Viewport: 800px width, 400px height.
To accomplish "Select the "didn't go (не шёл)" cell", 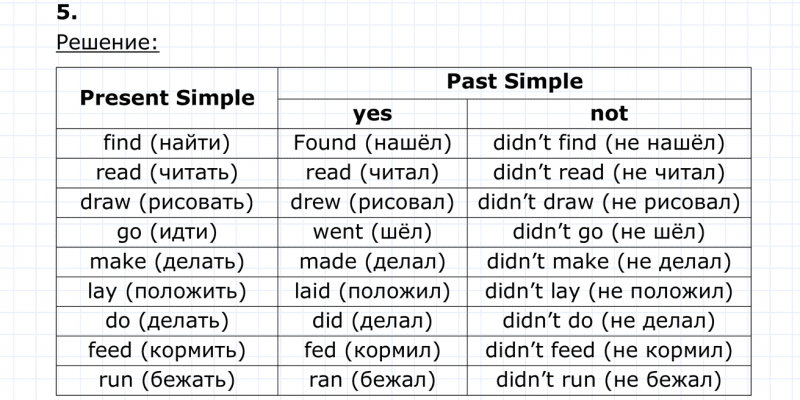I will click(x=608, y=233).
